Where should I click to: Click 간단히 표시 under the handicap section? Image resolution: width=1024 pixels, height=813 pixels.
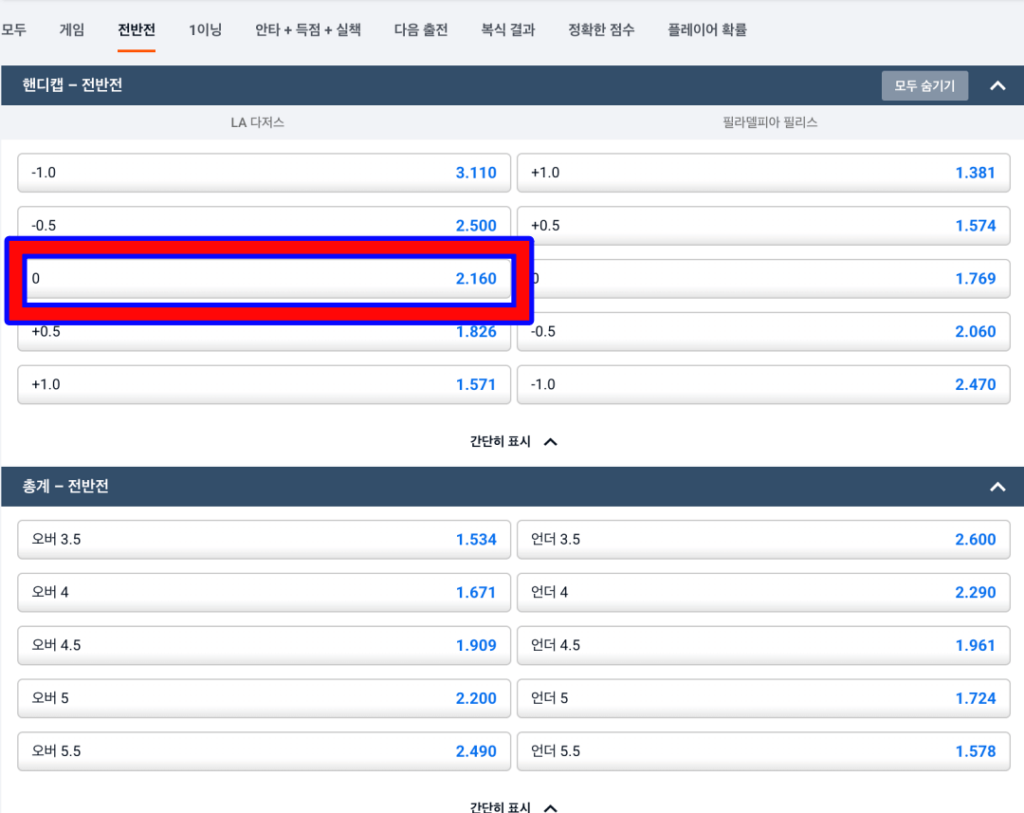[x=513, y=441]
